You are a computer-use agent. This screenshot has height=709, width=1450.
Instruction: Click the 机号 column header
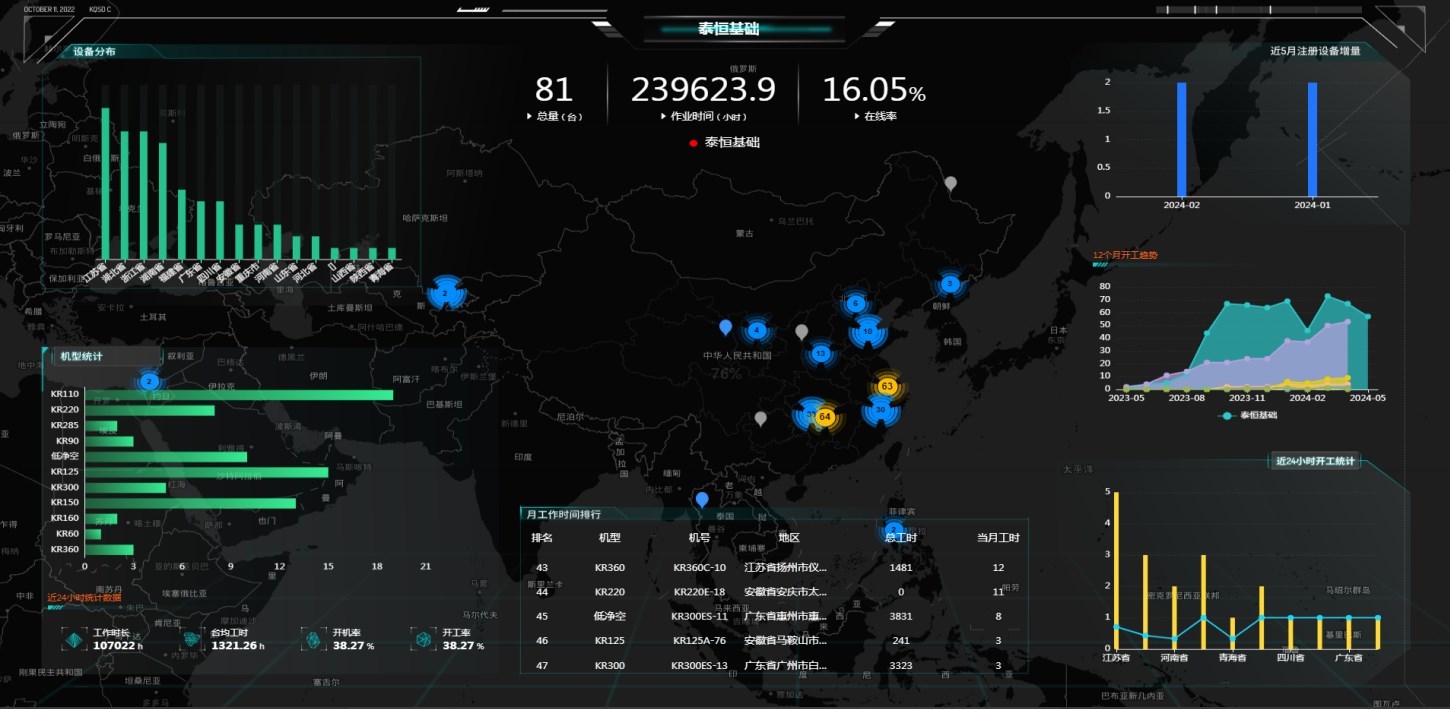pos(699,538)
